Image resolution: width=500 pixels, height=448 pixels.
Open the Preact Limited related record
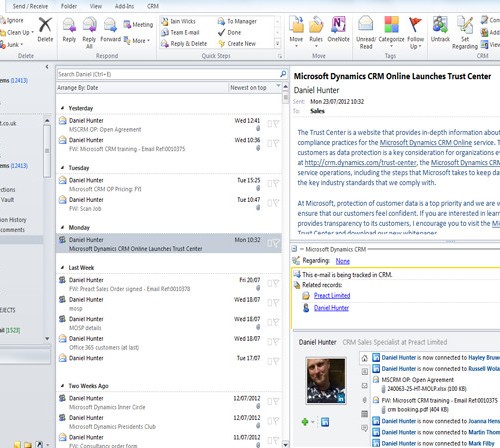(x=332, y=295)
